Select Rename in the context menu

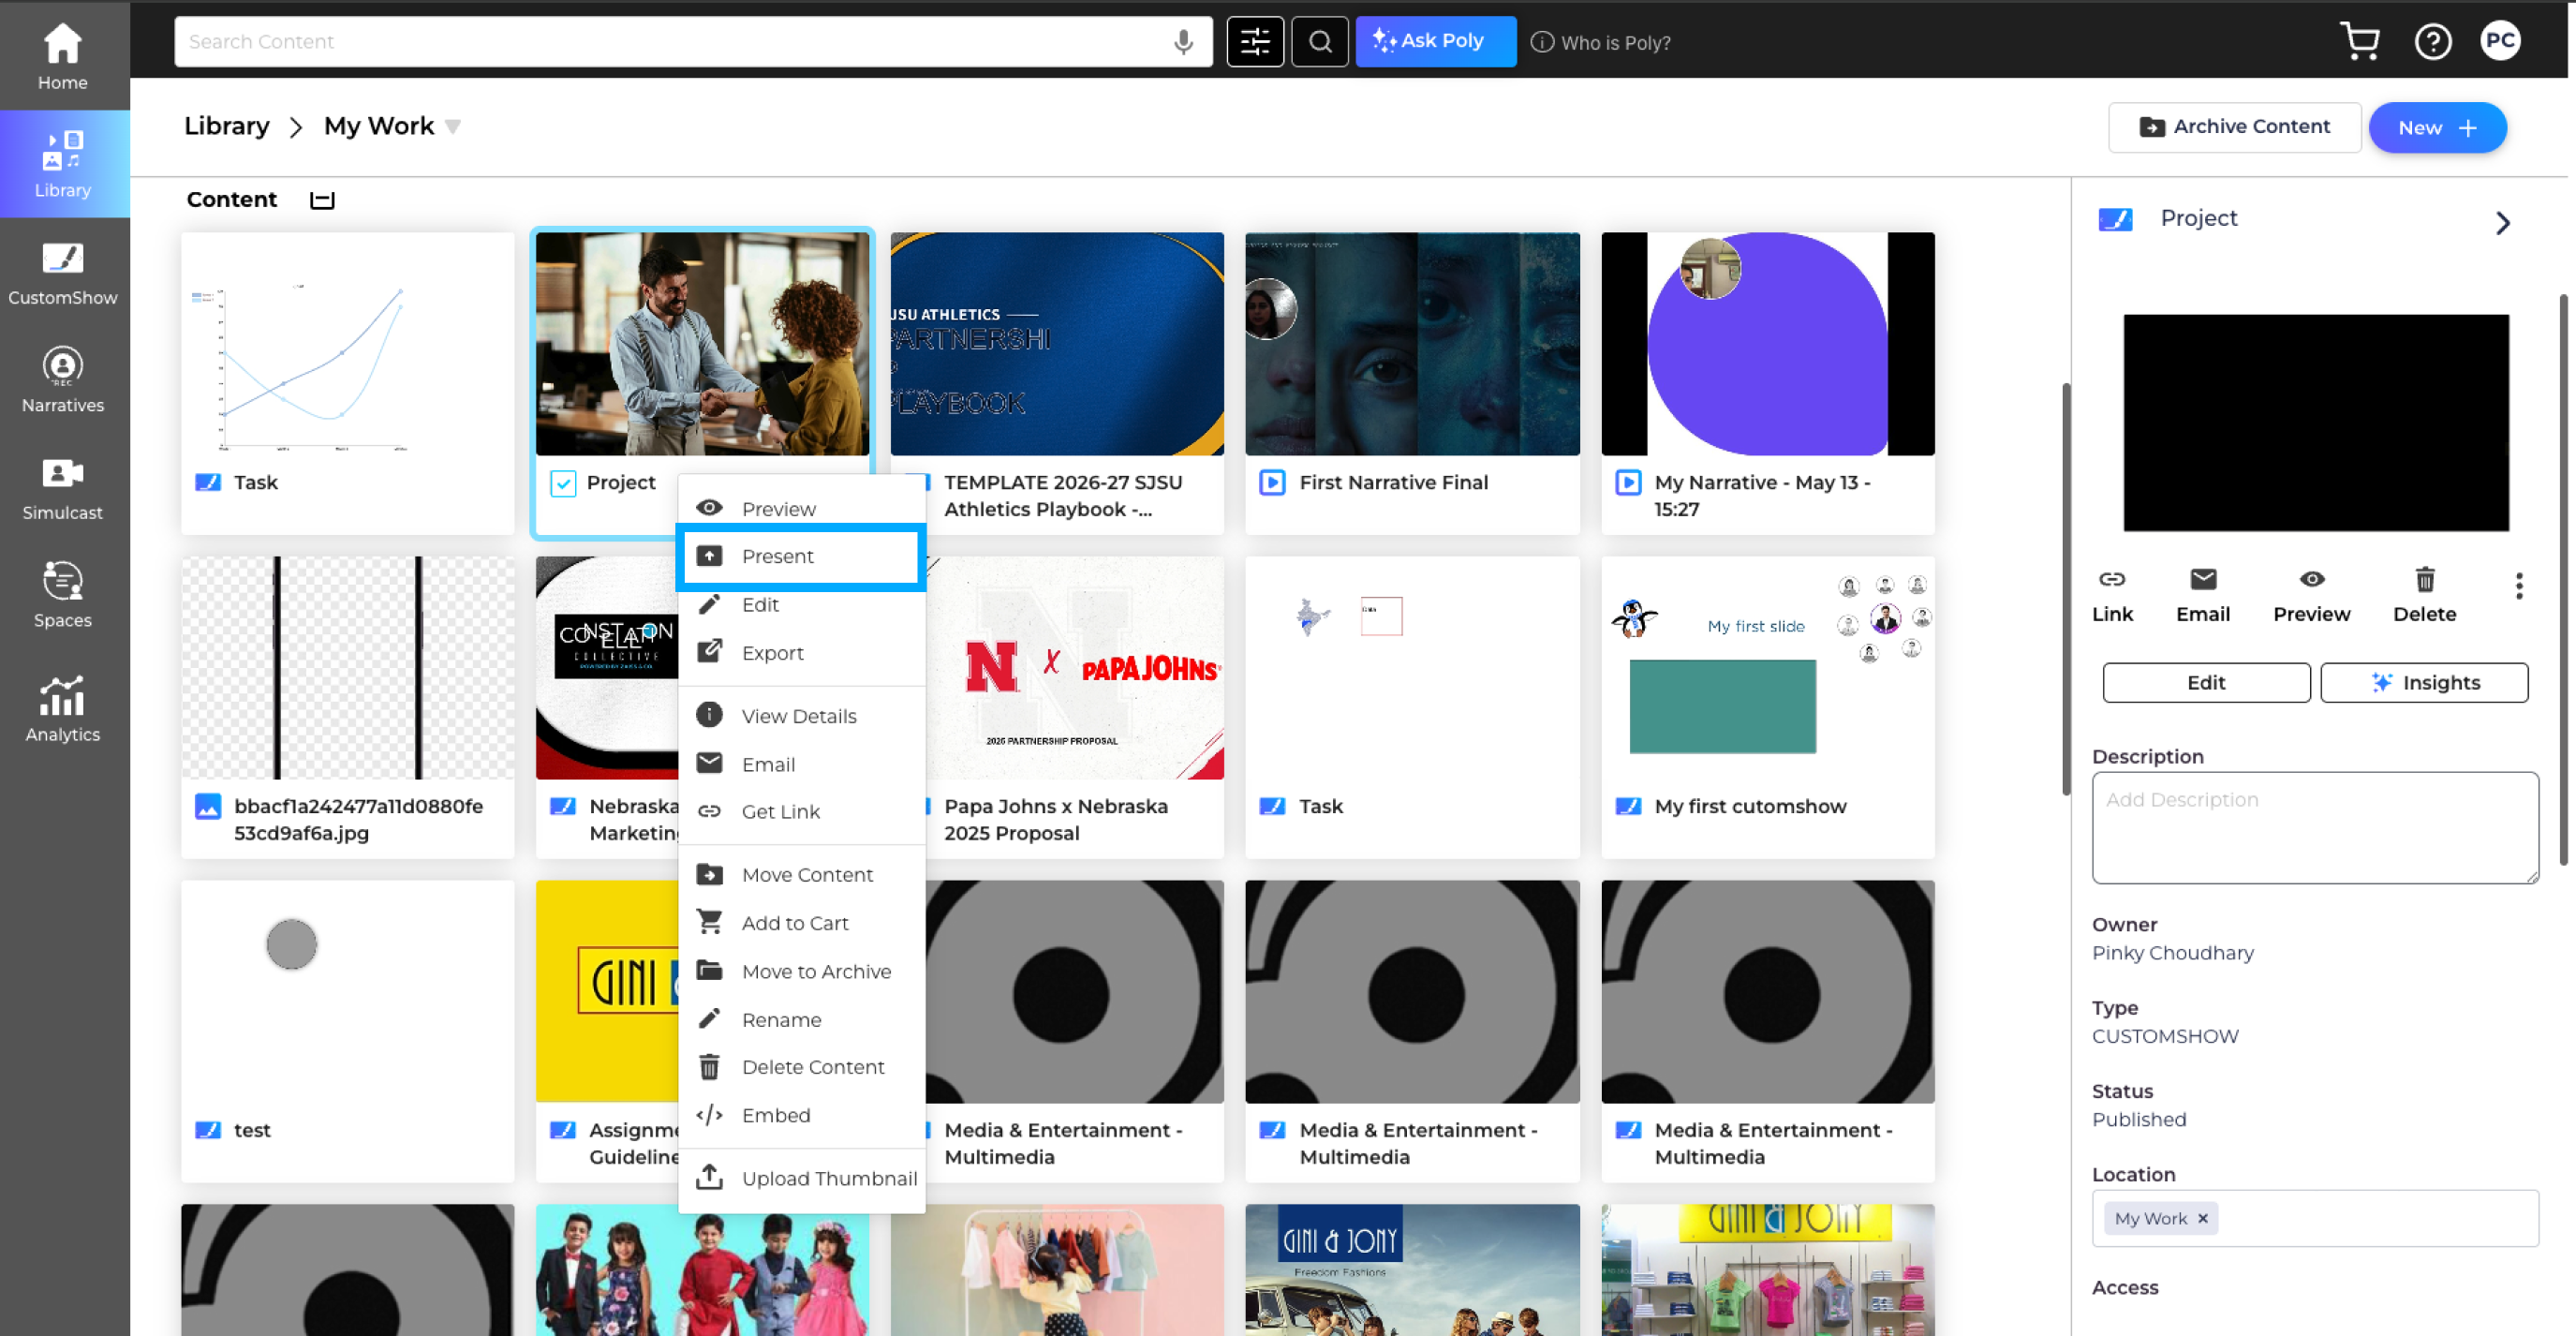[x=800, y=1019]
